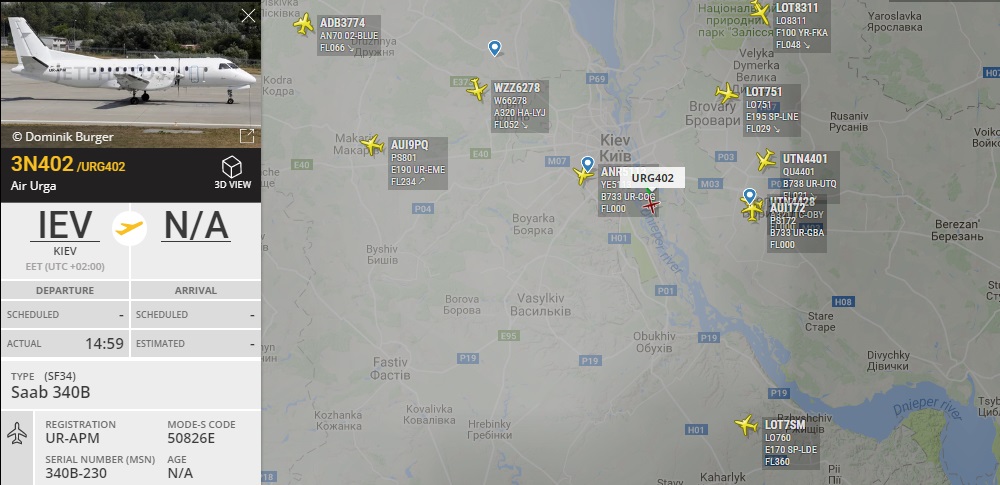Select the WZZ6278 plane on the map
Image resolution: width=1000 pixels, height=485 pixels.
[x=477, y=89]
